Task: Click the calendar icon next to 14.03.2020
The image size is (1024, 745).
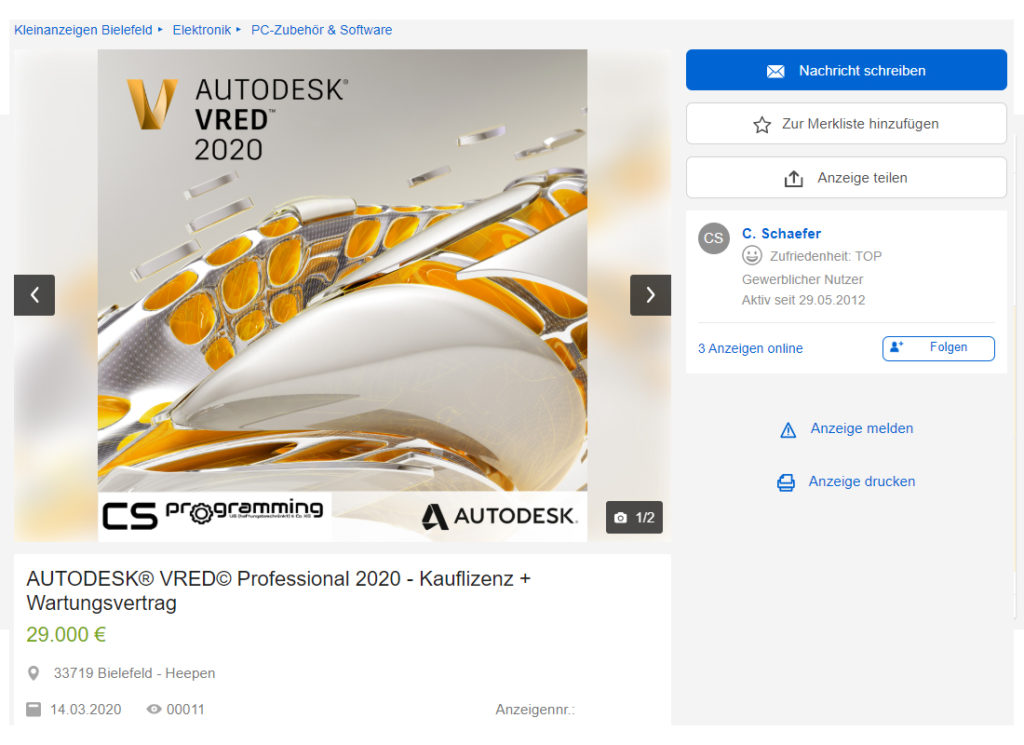Action: click(33, 710)
